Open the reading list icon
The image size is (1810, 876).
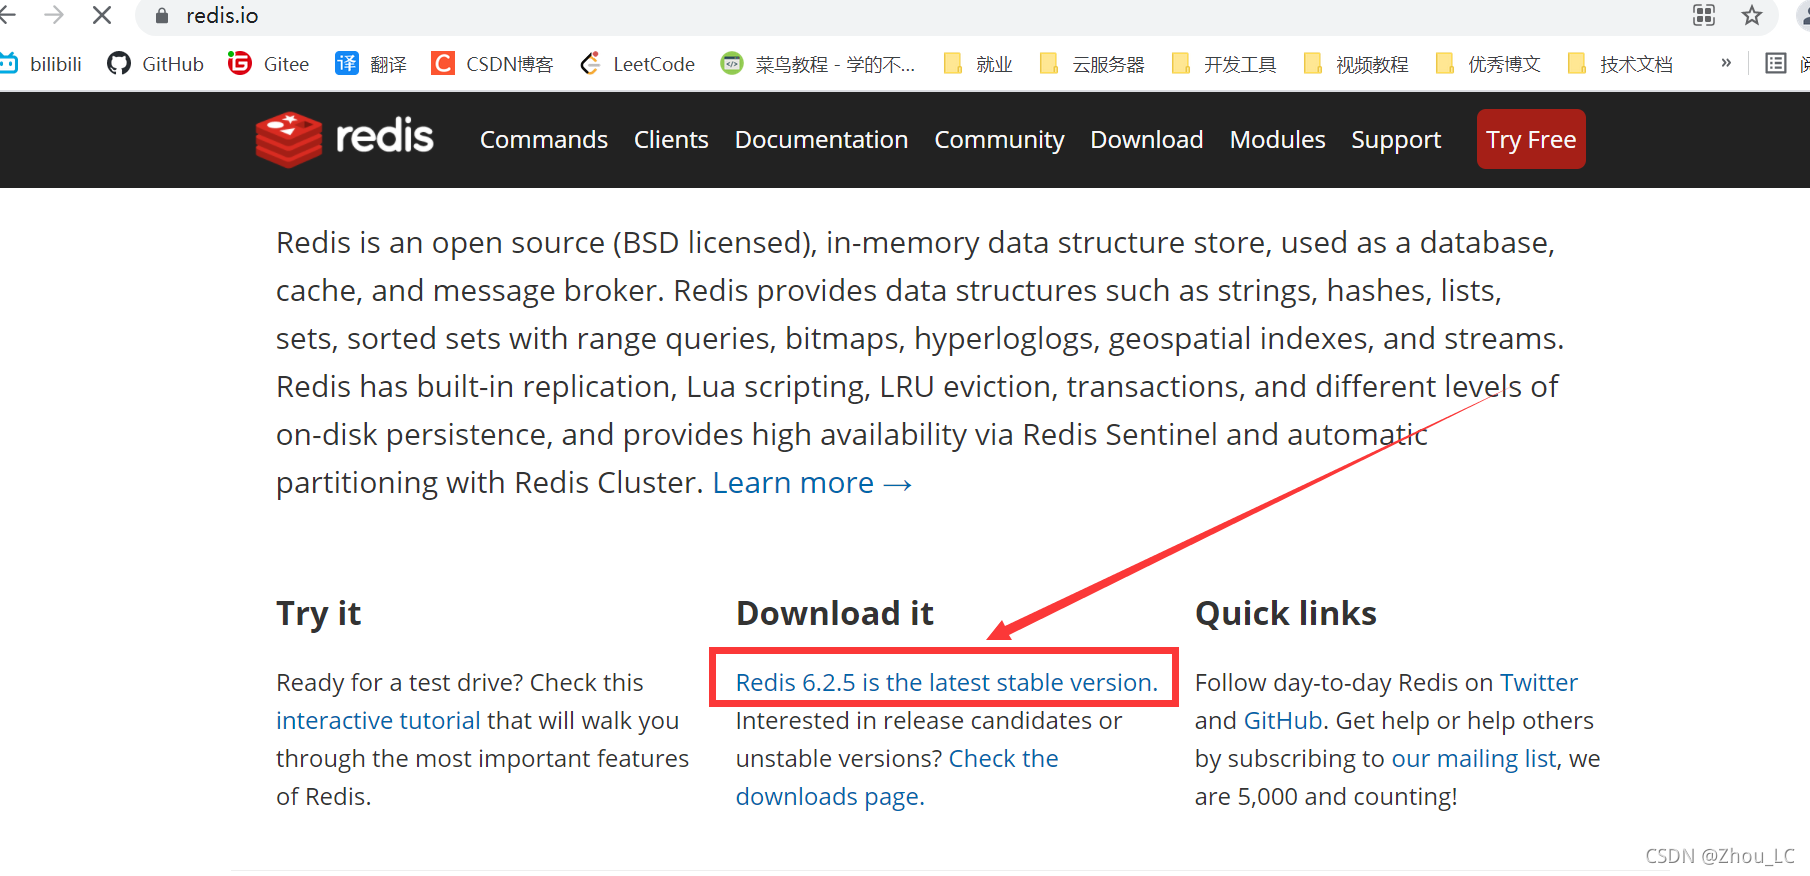click(x=1776, y=63)
